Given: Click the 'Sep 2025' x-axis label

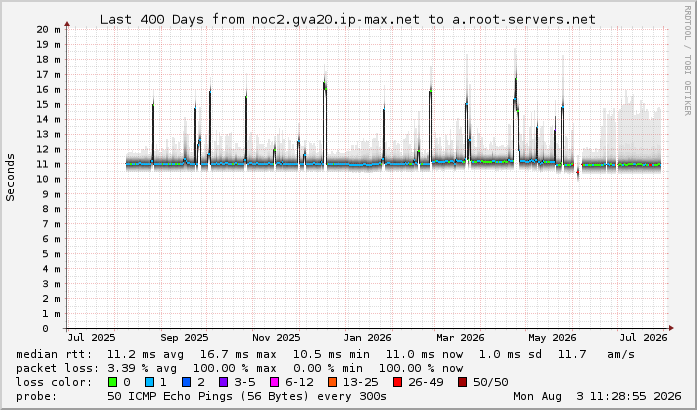Looking at the screenshot, I should 184,338.
